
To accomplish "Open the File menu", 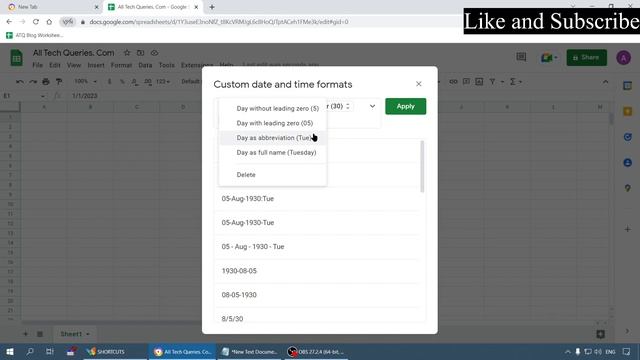I will point(38,65).
